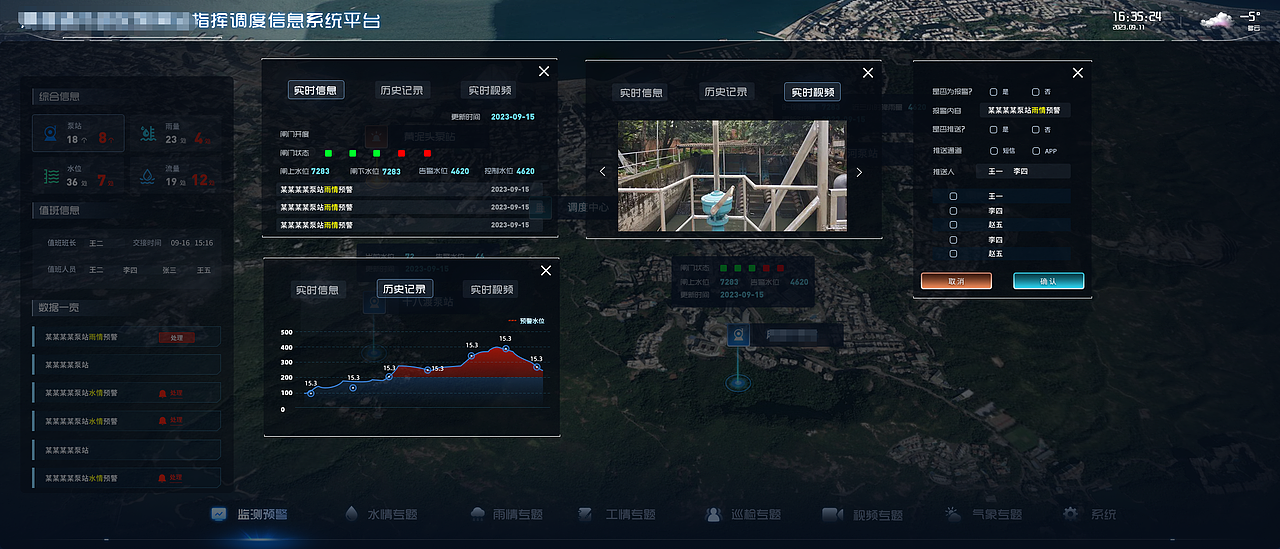Click the 视频专题 nav label
Screen dimensions: 1280x549
(x=878, y=515)
